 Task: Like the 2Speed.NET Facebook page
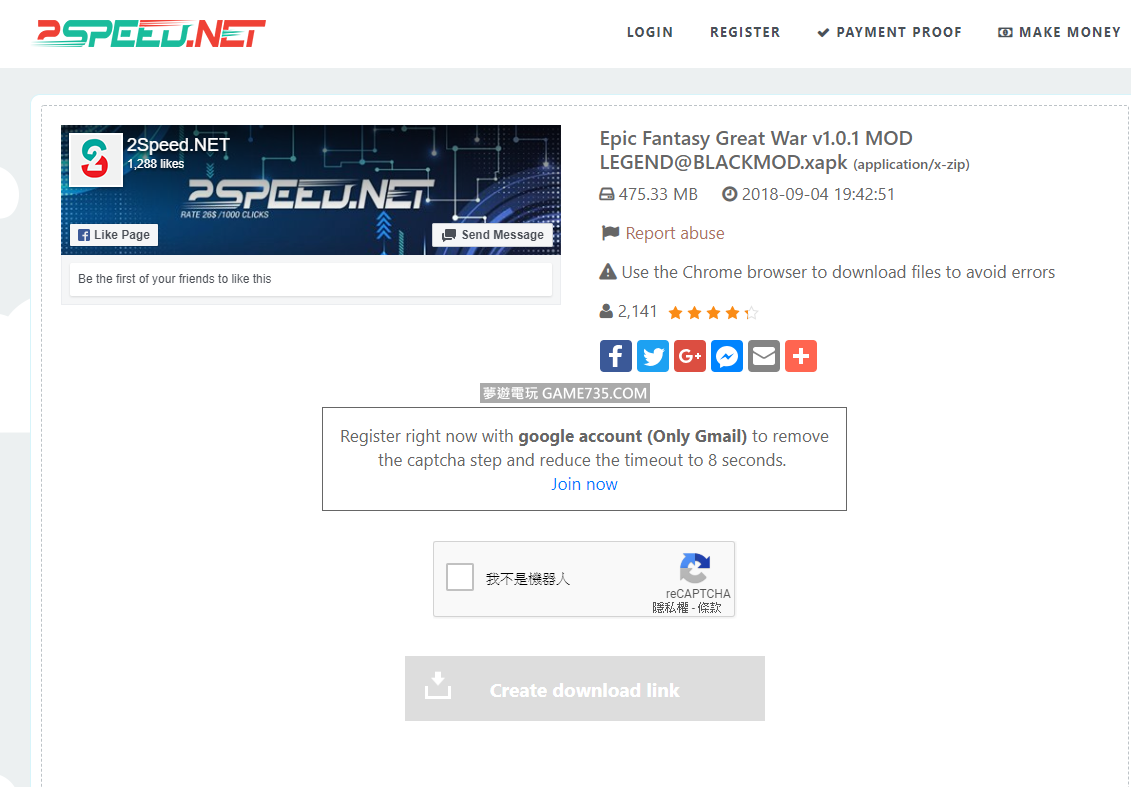click(114, 234)
